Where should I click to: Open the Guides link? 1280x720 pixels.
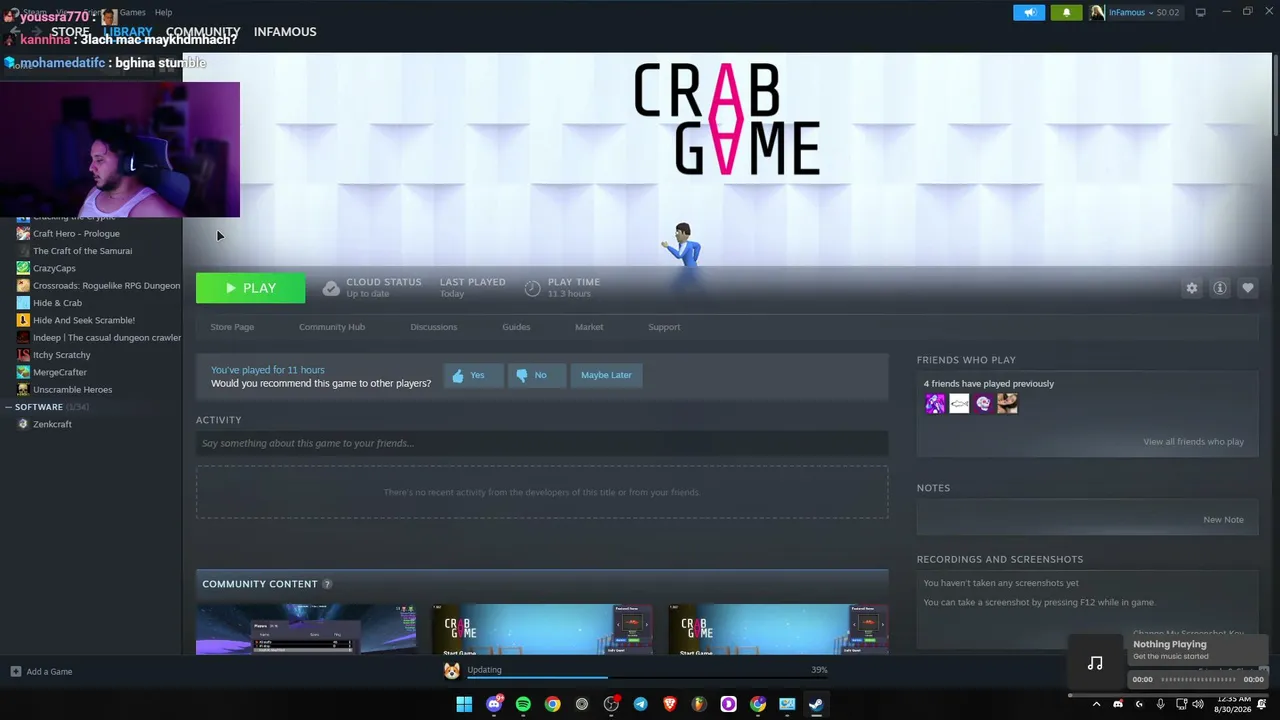(x=516, y=327)
